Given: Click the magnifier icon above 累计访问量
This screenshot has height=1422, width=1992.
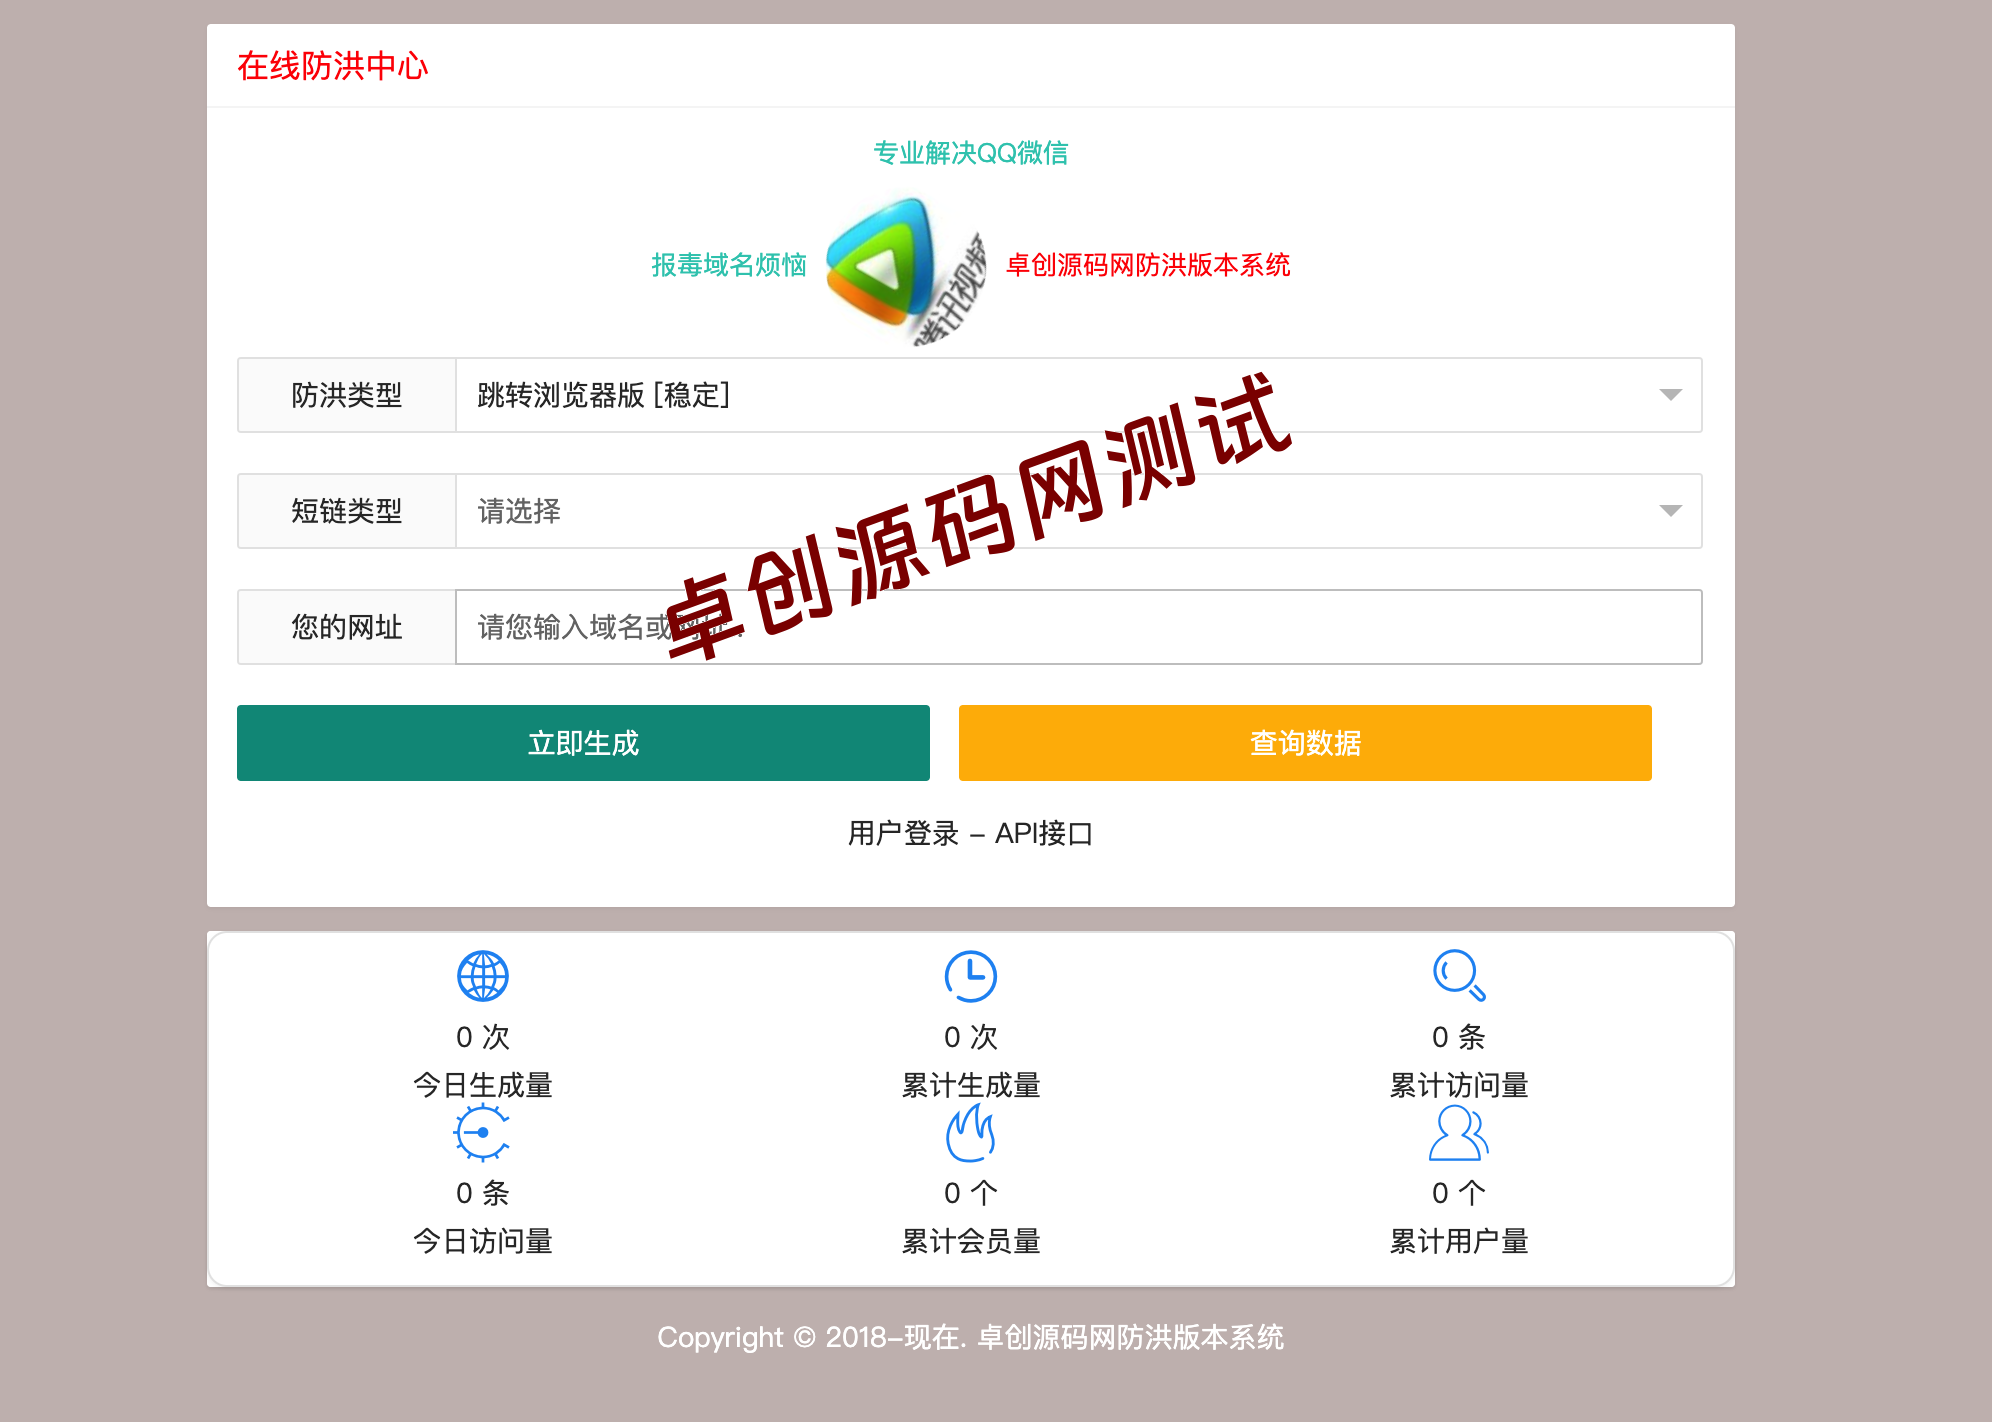Looking at the screenshot, I should pos(1459,975).
